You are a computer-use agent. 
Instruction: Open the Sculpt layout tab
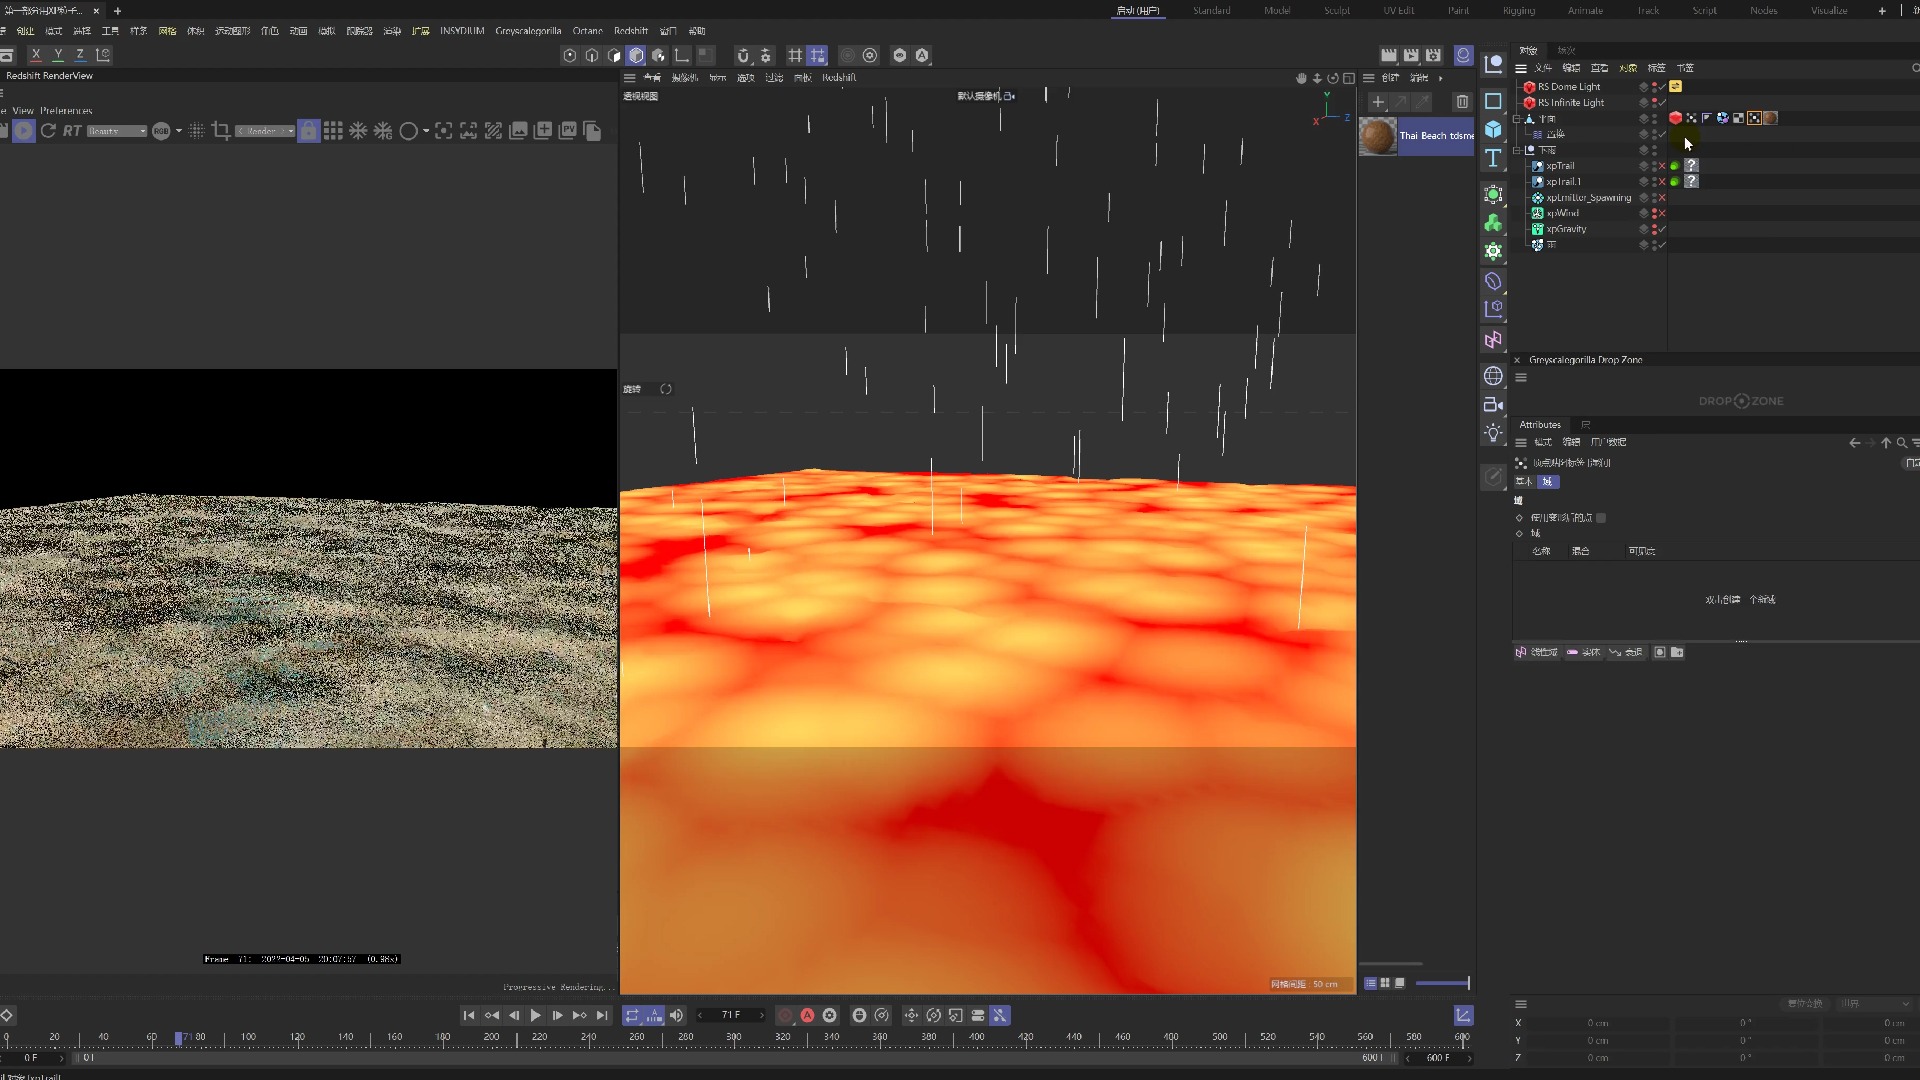pos(1337,11)
